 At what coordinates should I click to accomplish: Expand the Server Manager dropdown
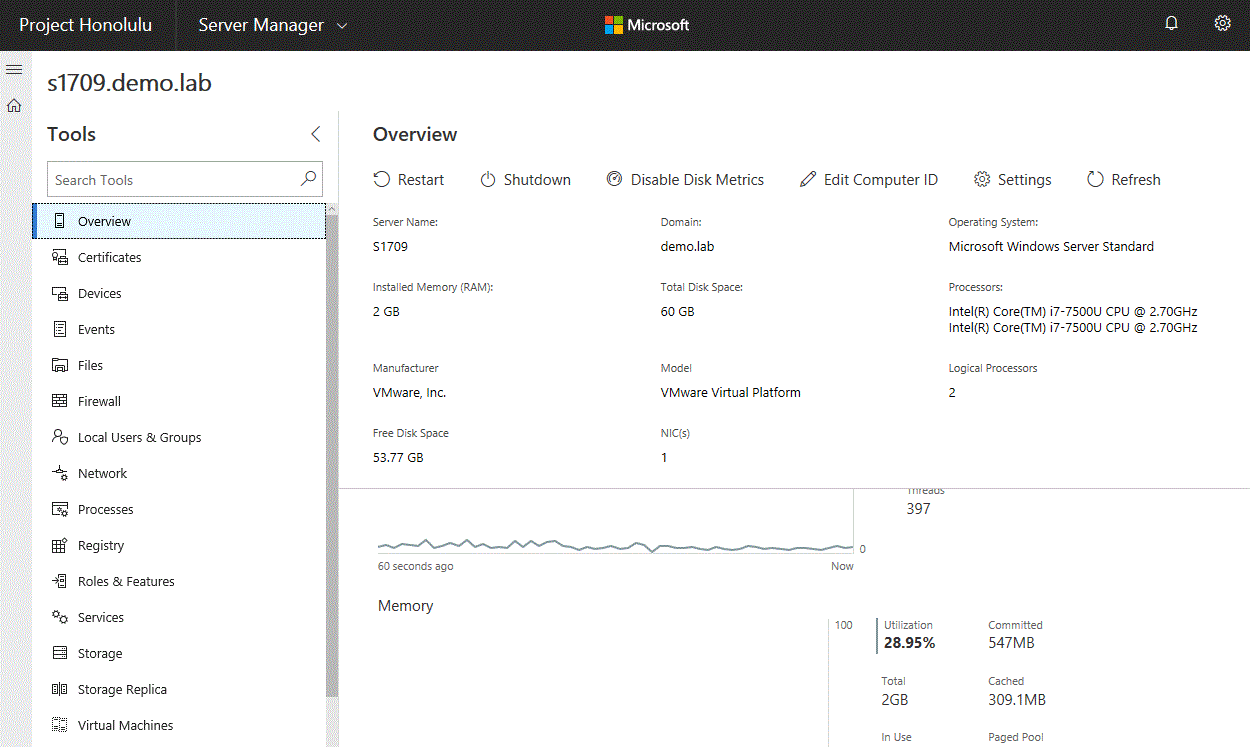click(x=272, y=25)
